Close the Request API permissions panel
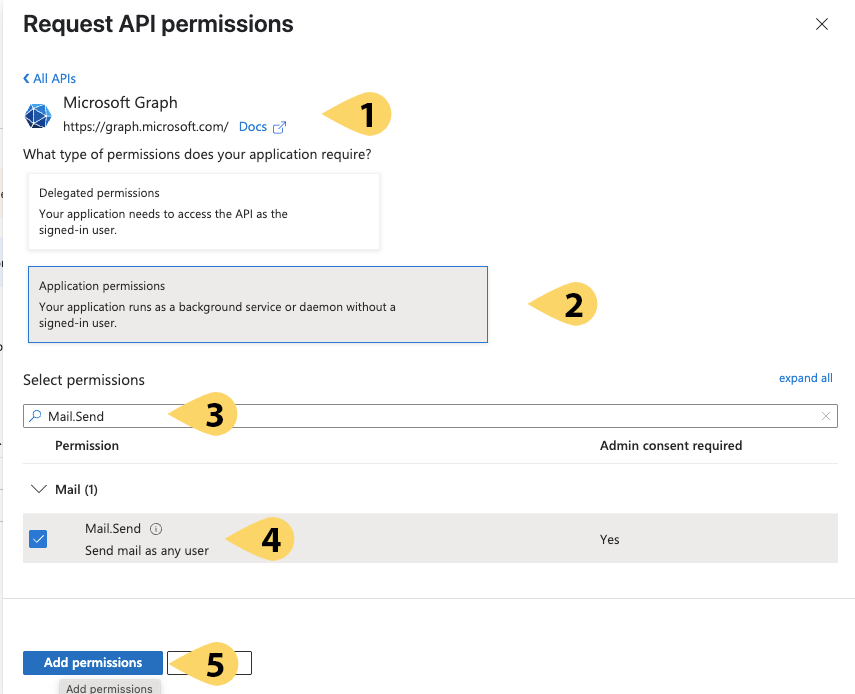Screen dimensions: 855x694 click(x=821, y=24)
